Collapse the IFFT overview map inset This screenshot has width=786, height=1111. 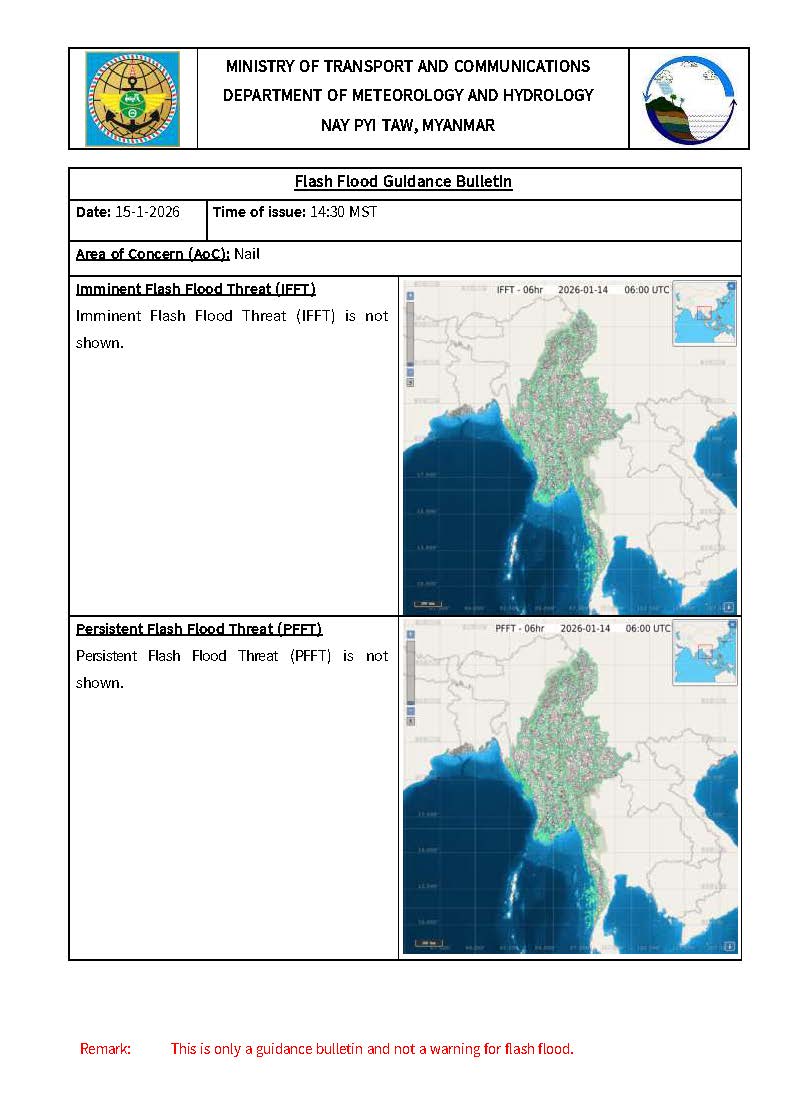point(731,286)
